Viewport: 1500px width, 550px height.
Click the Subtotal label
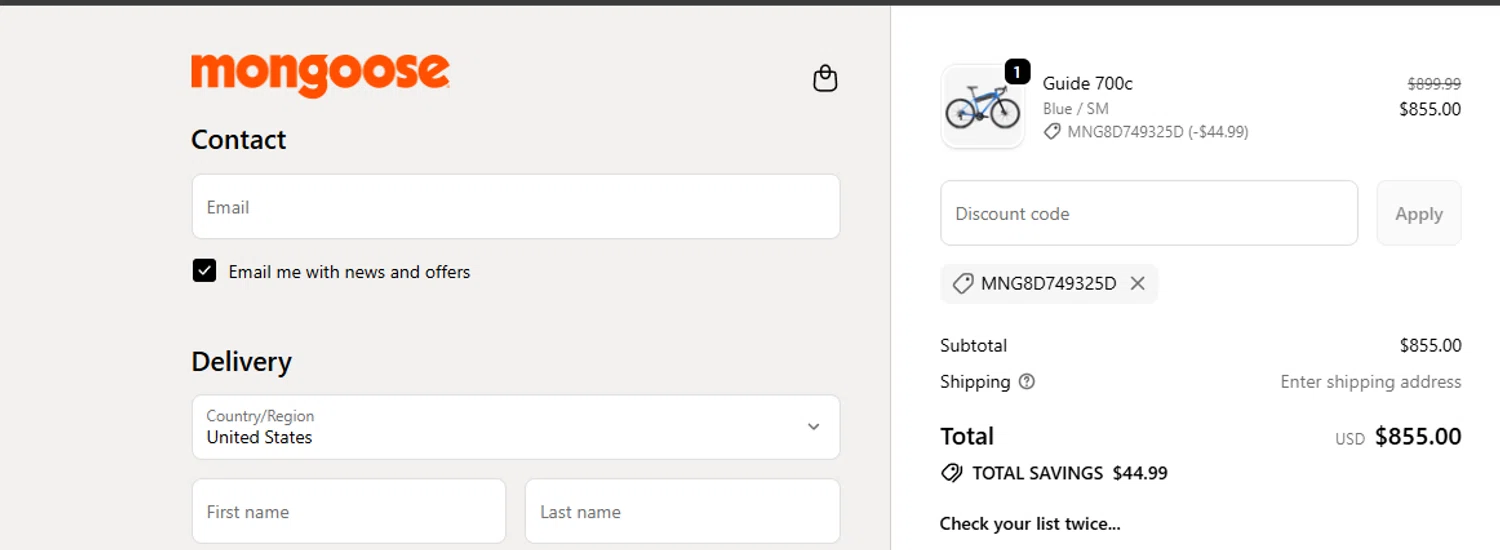tap(973, 345)
